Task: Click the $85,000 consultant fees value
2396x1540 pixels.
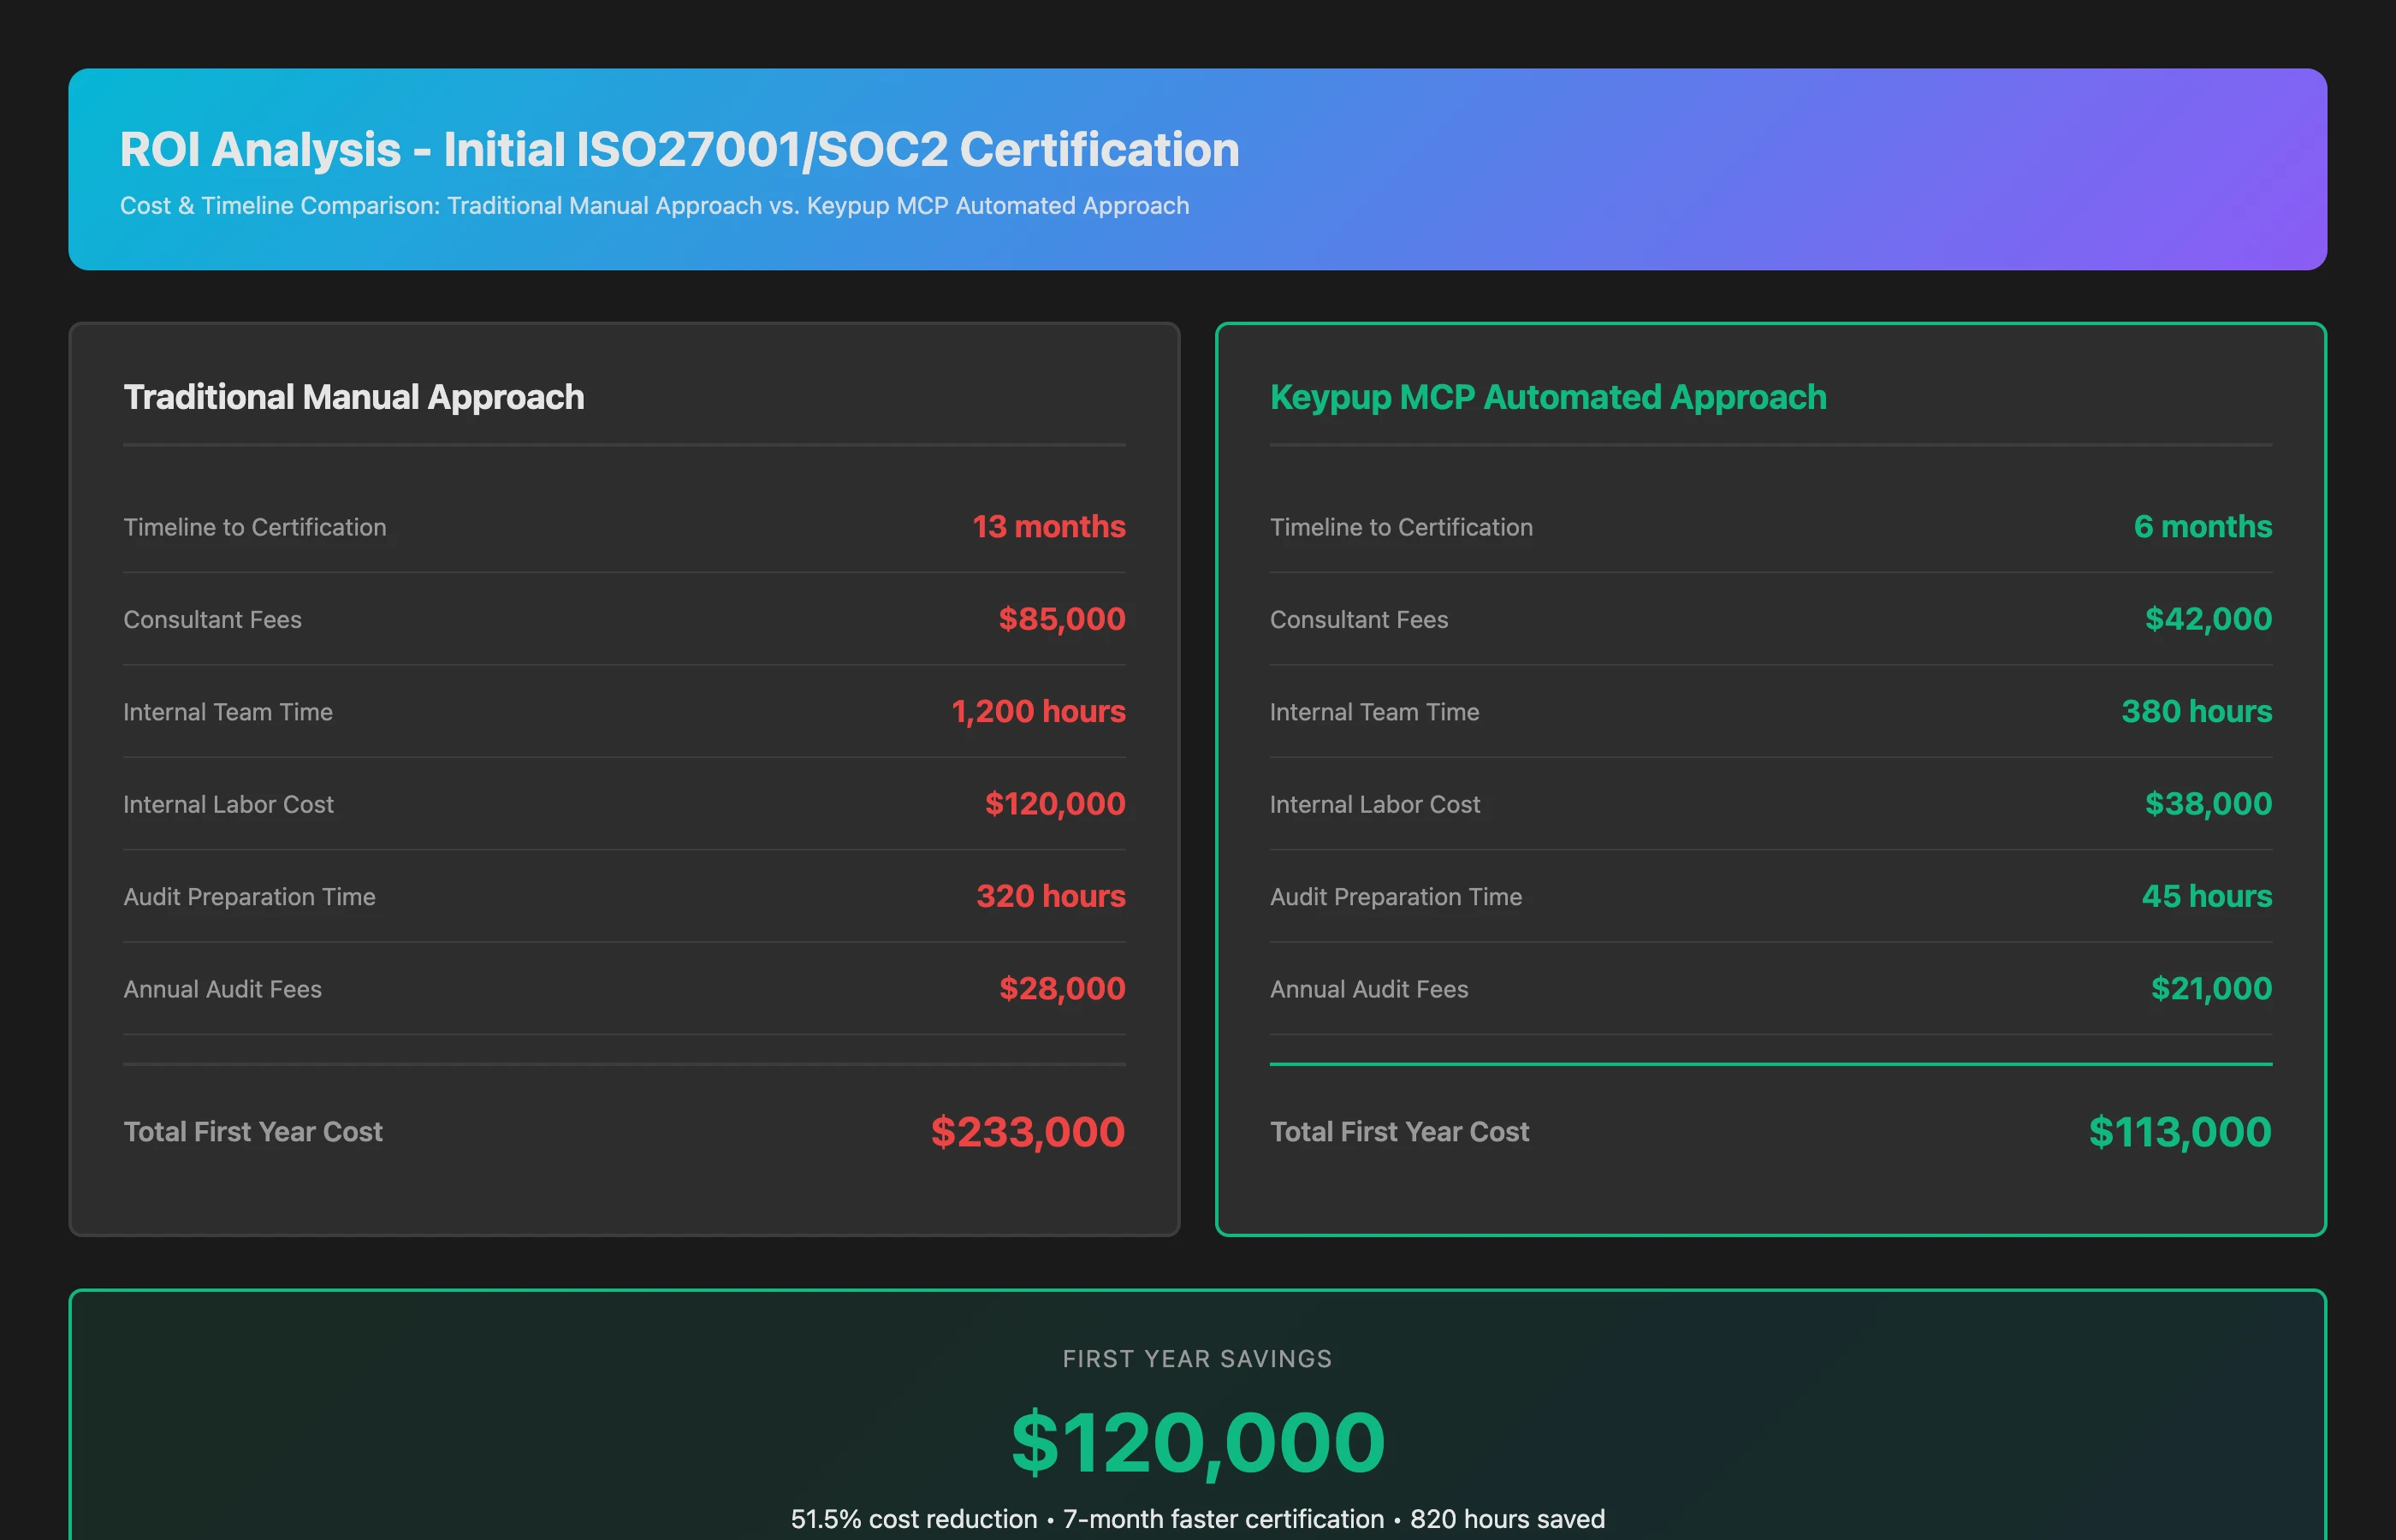Action: coord(1061,619)
